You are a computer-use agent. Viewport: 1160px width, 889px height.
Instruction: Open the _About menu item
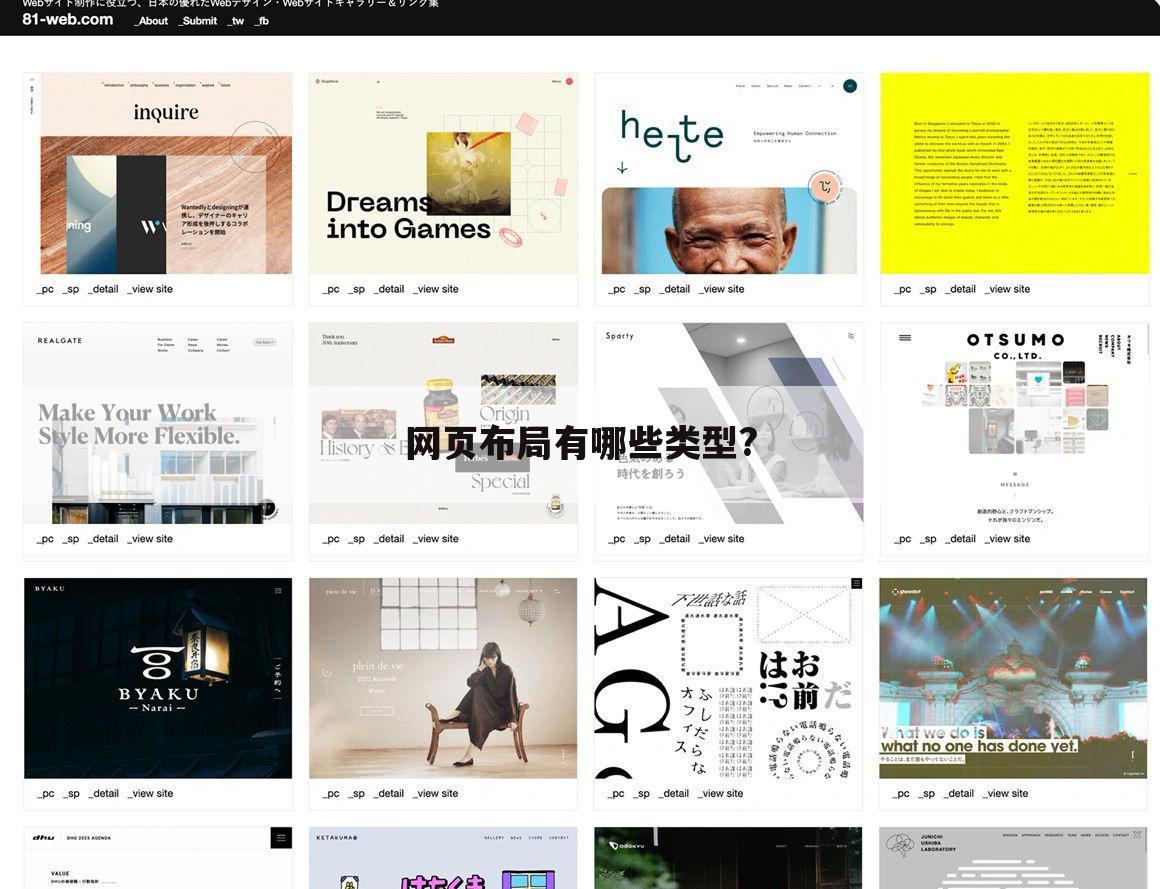151,21
